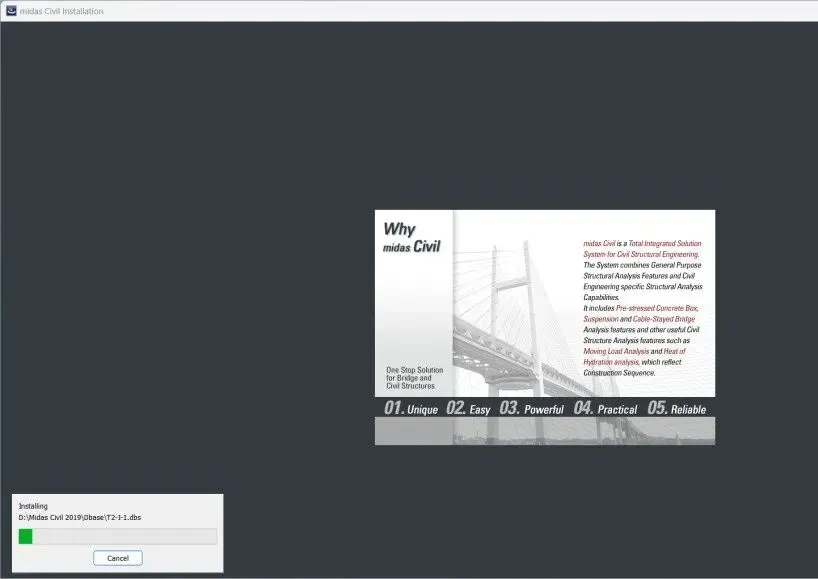Click the green installation progress bar
The image size is (818, 579).
point(117,536)
